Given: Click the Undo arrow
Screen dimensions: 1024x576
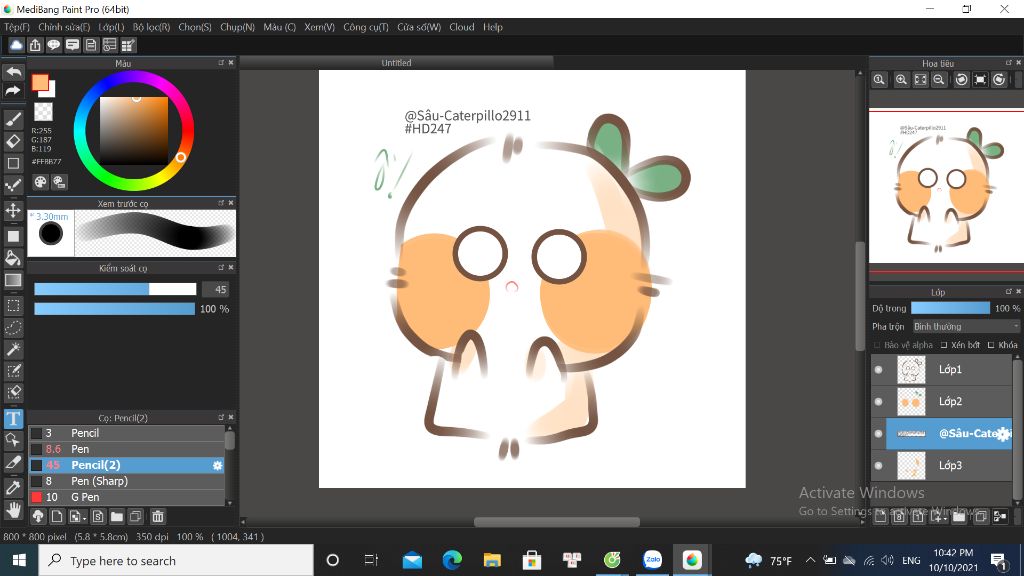Looking at the screenshot, I should tap(14, 72).
